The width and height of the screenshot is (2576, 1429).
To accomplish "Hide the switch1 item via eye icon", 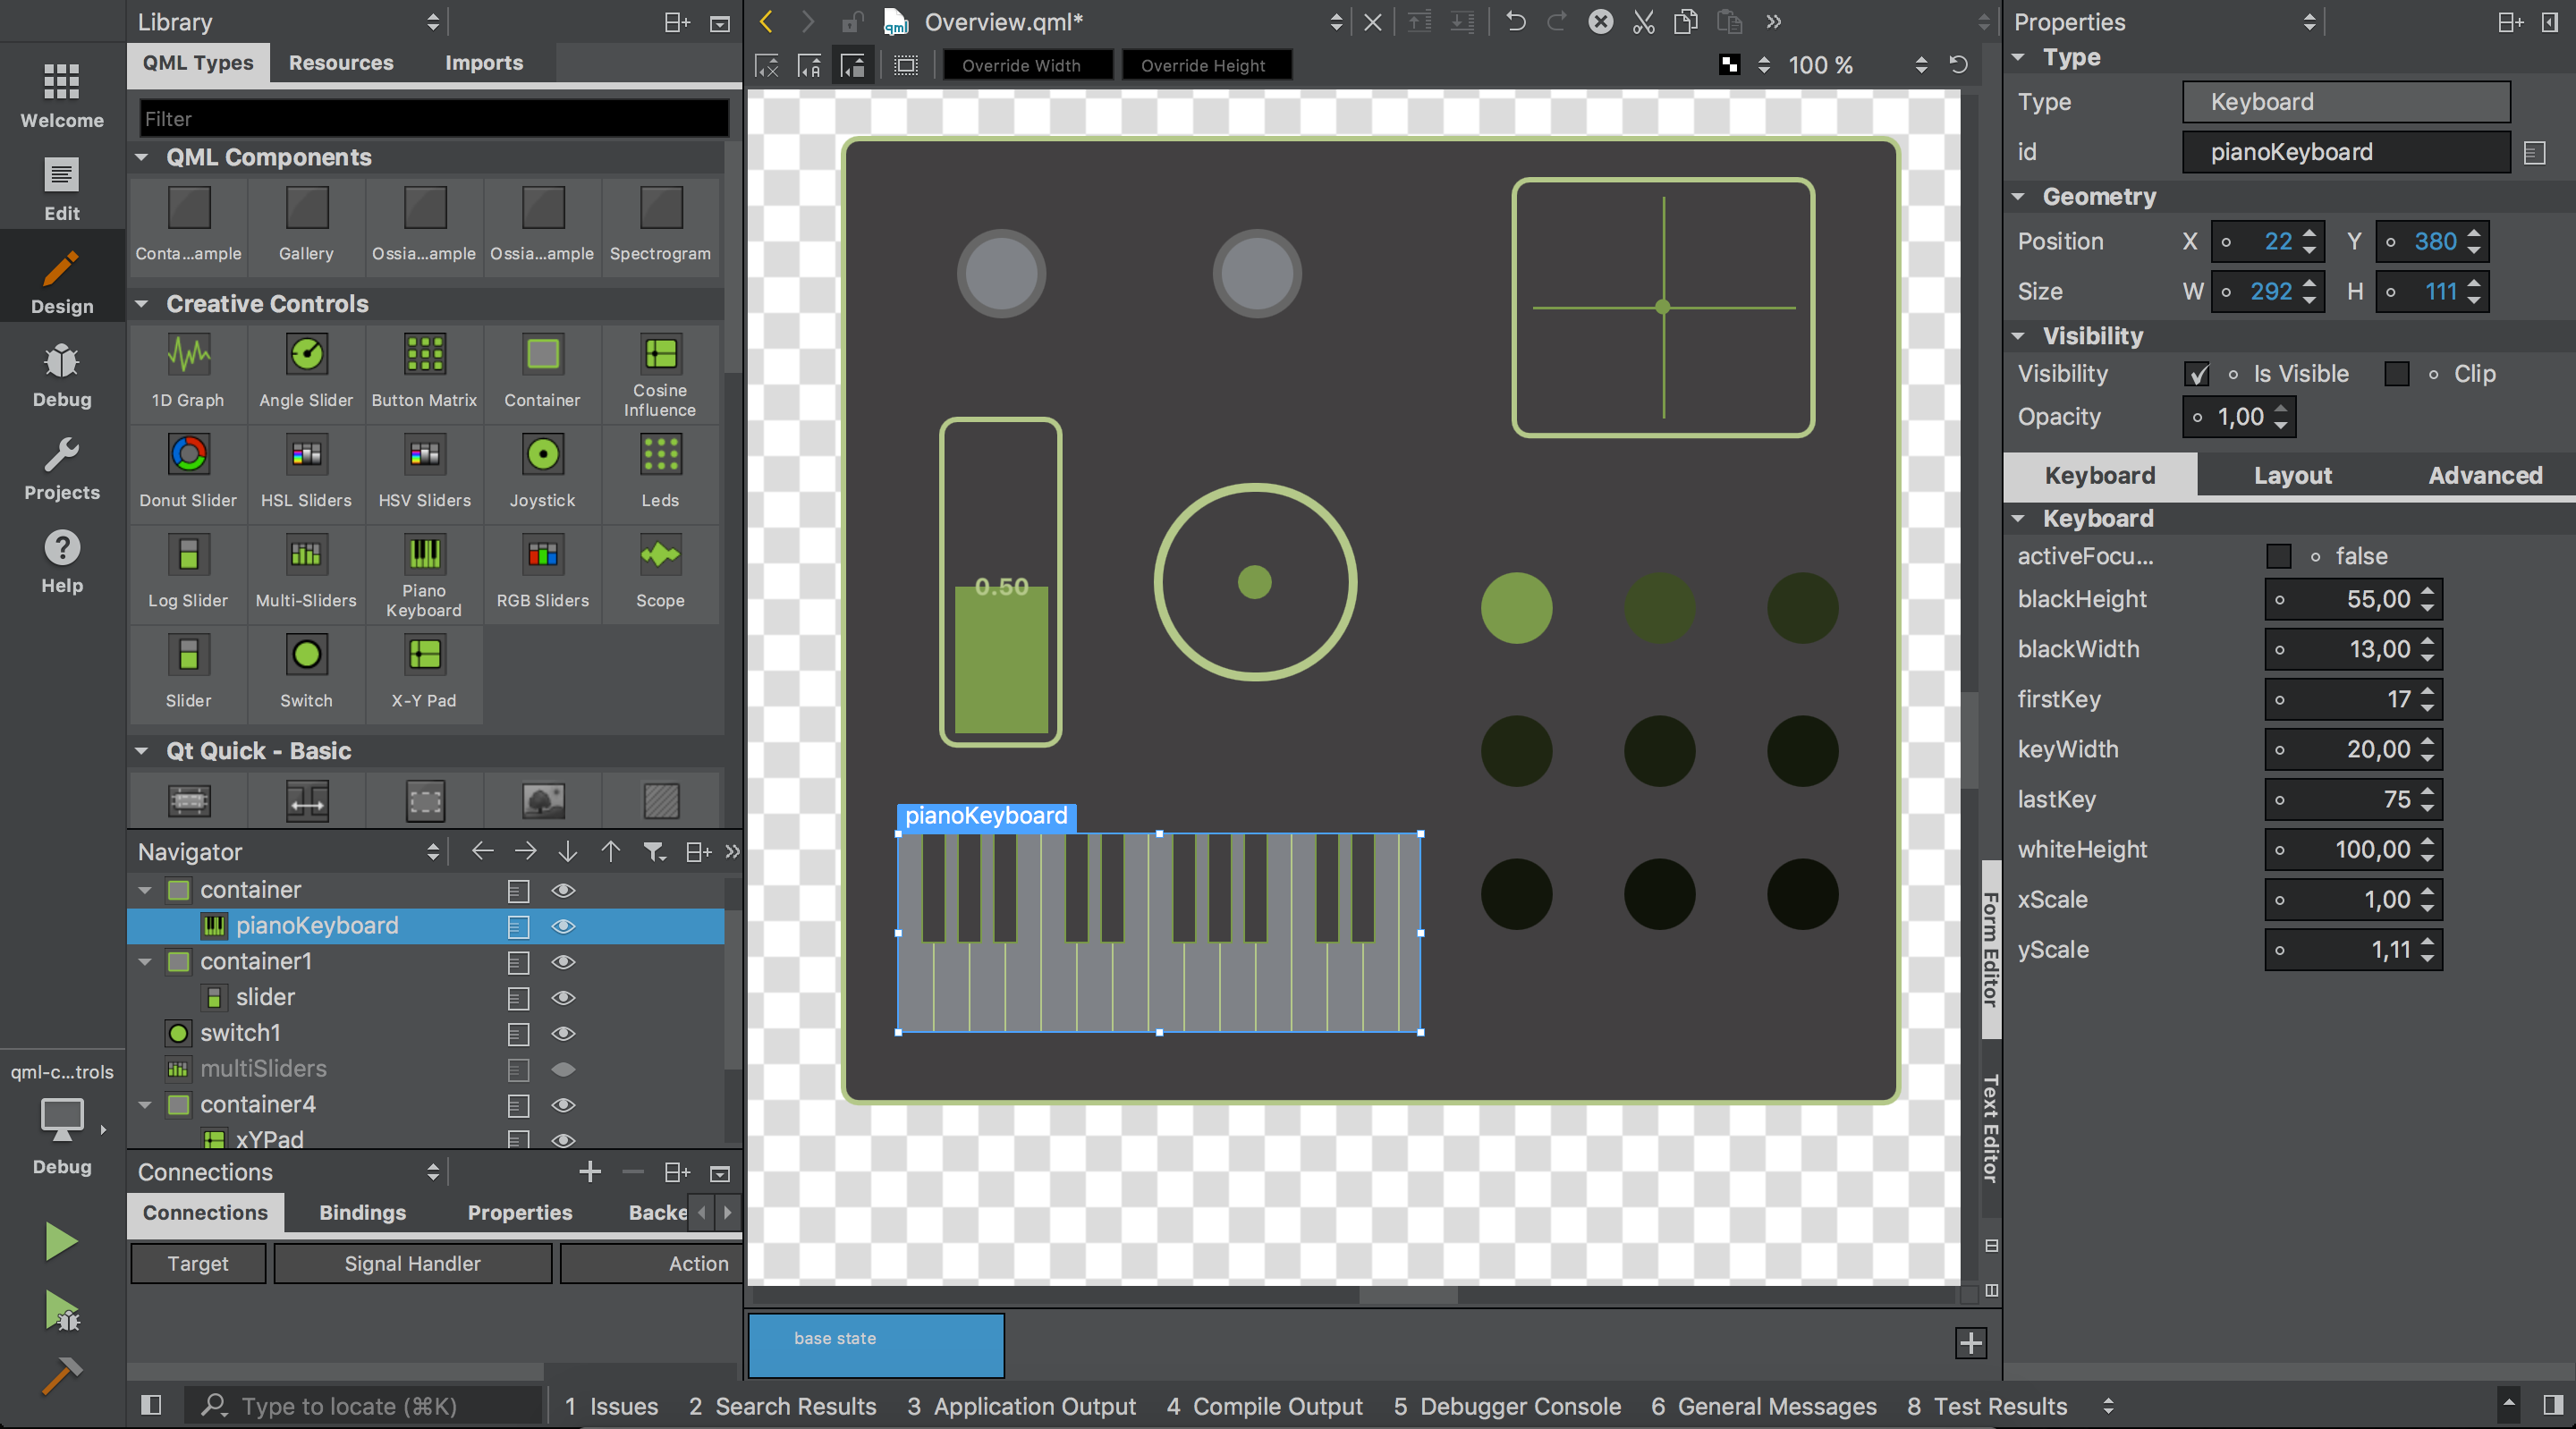I will [563, 1033].
